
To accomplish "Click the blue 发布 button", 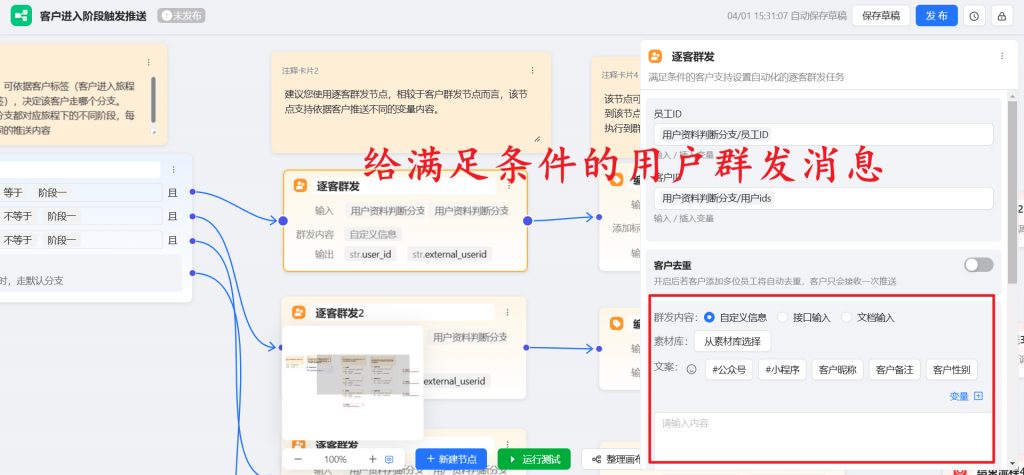I will (x=936, y=16).
